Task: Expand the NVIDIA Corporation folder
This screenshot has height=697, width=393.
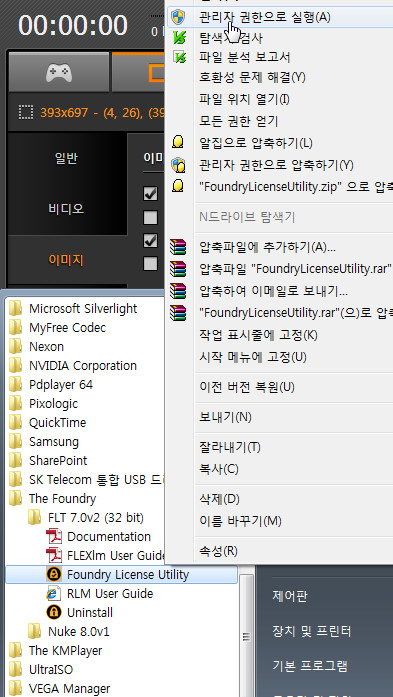Action: [x=83, y=366]
